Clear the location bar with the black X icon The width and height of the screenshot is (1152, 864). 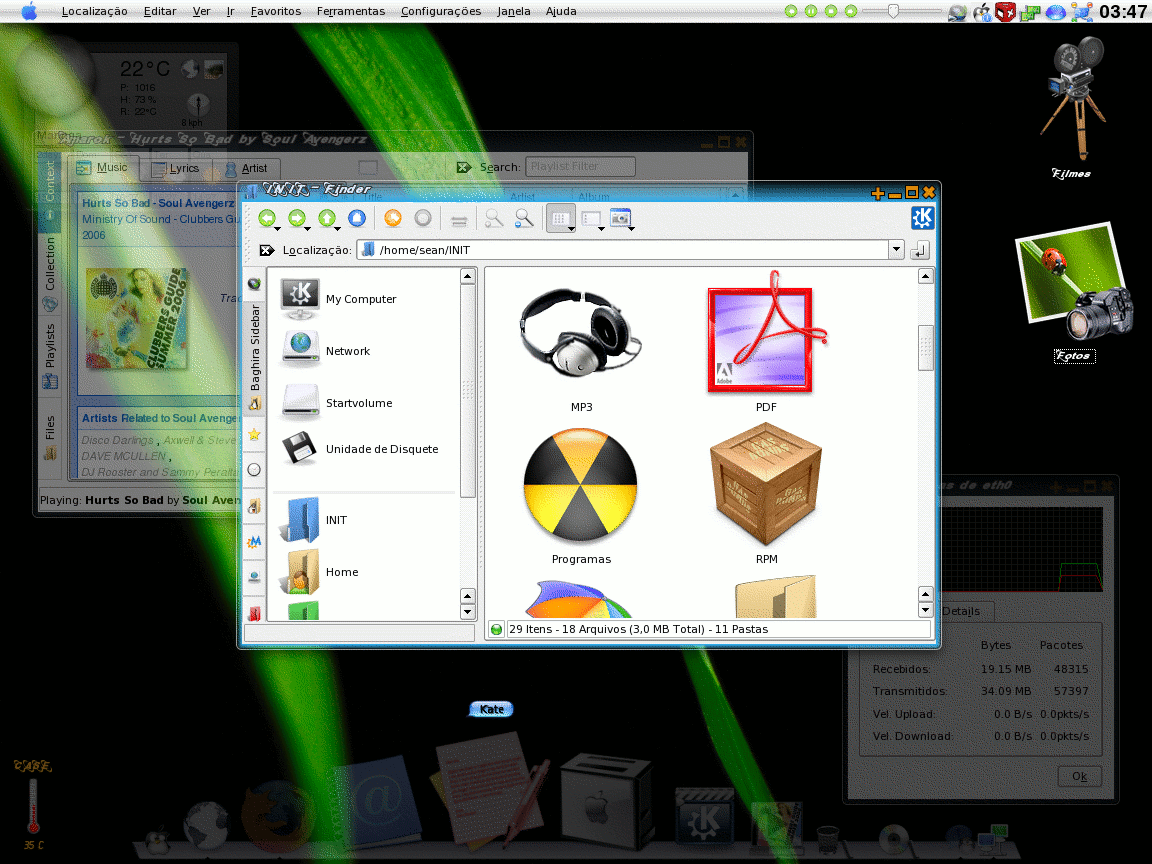tap(267, 251)
